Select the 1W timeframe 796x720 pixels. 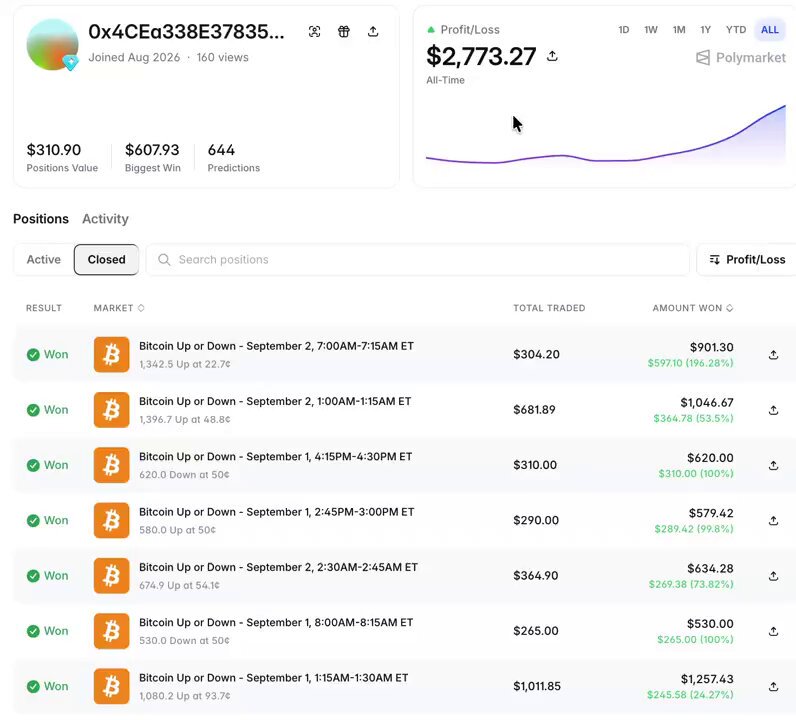tap(651, 29)
